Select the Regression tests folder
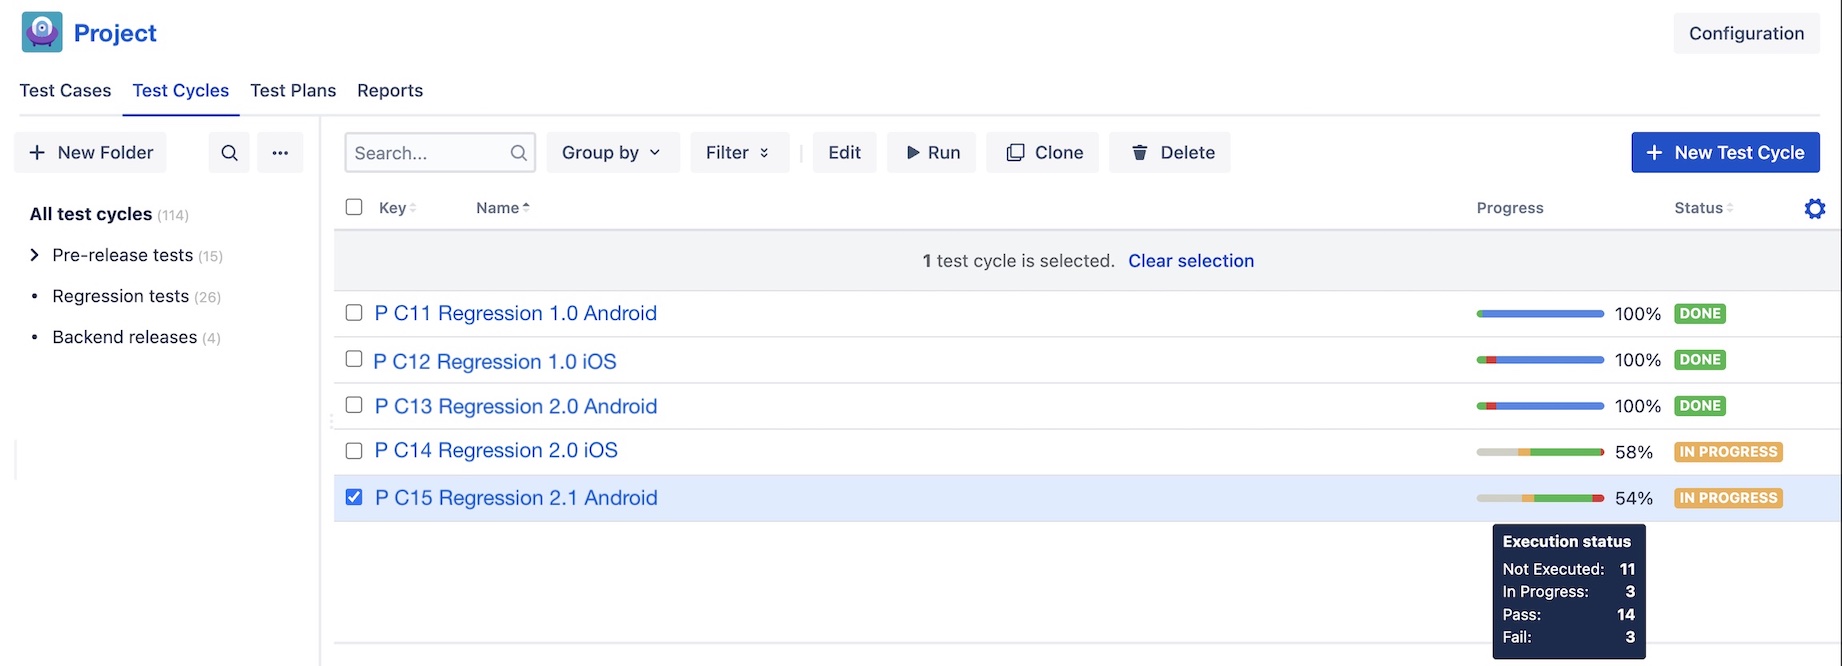Viewport: 1842px width, 666px height. point(137,296)
